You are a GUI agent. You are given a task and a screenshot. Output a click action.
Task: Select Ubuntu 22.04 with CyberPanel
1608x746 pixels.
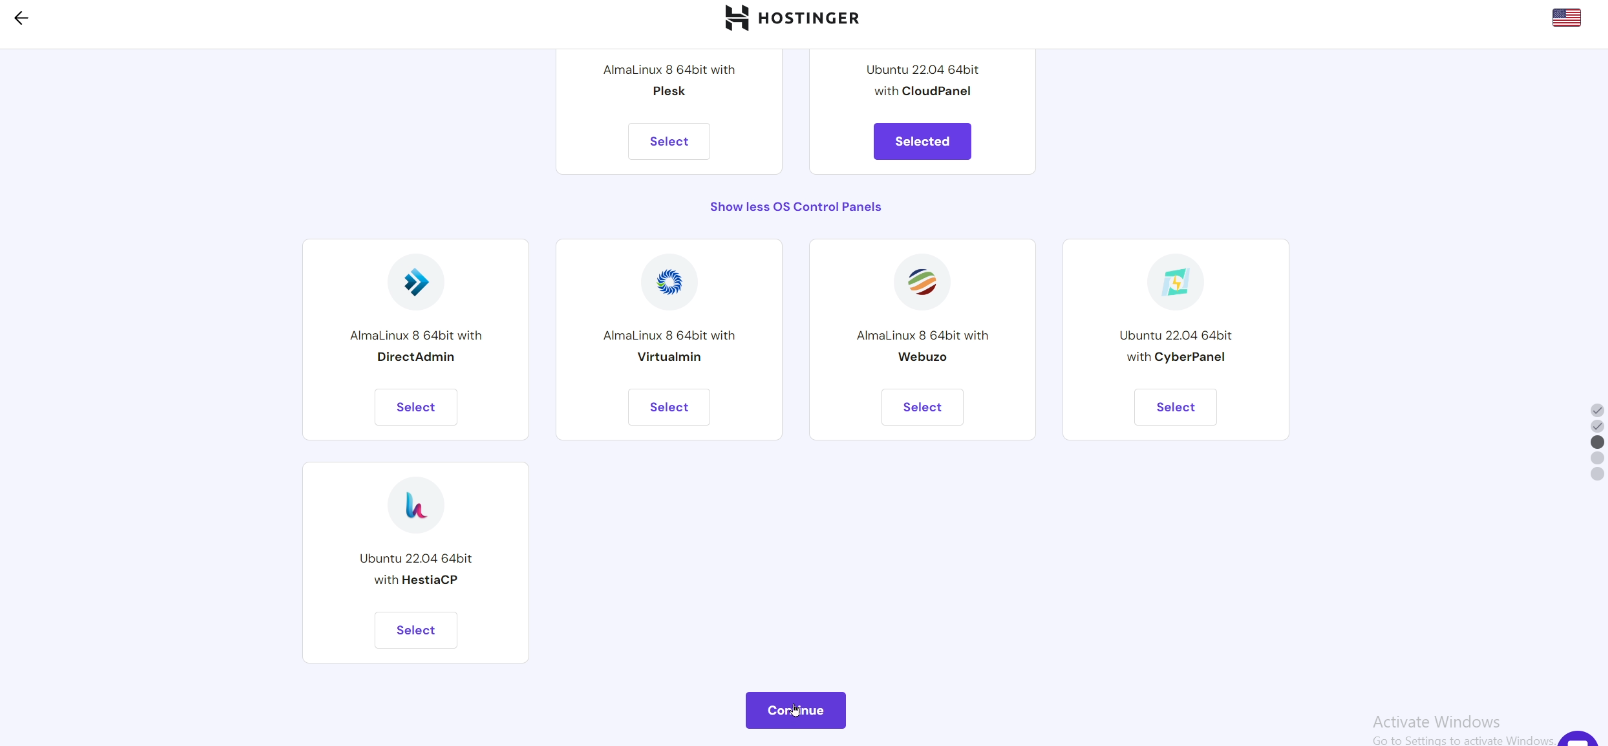click(1176, 407)
